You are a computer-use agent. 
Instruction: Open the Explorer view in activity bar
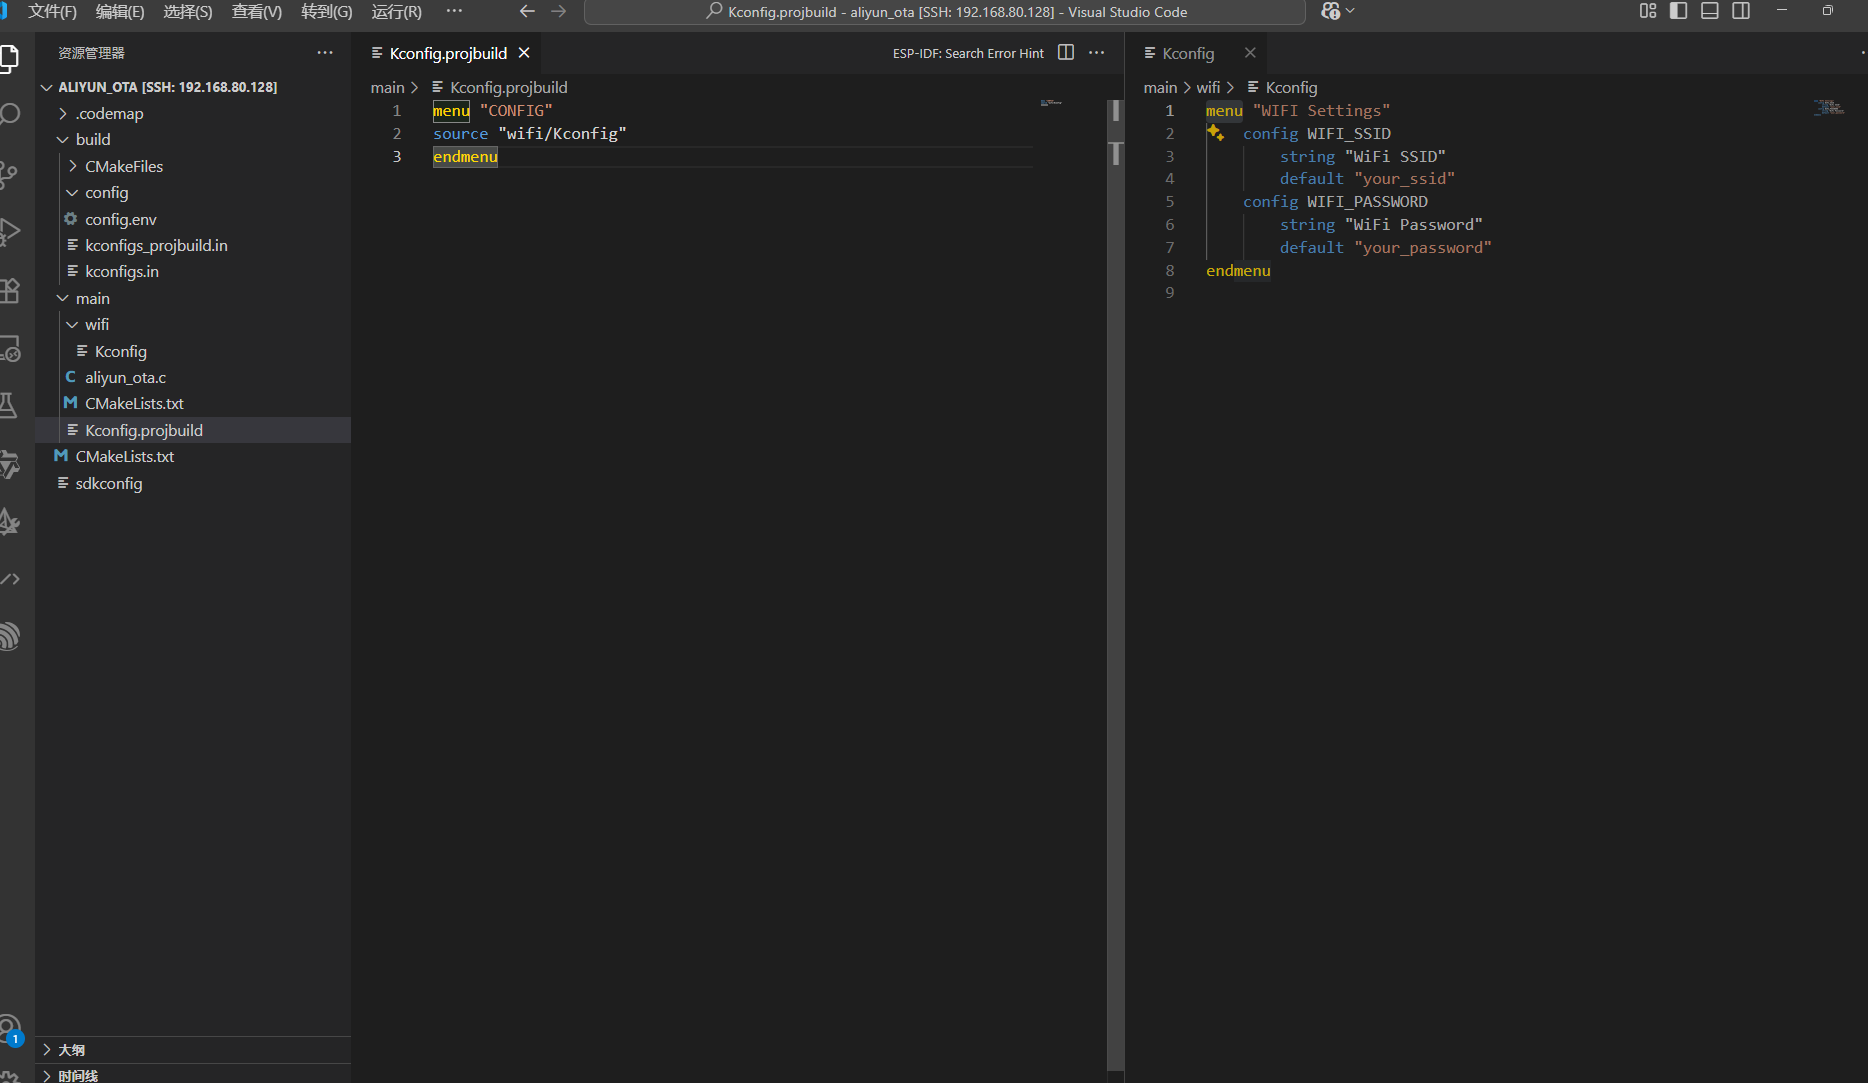coord(8,58)
